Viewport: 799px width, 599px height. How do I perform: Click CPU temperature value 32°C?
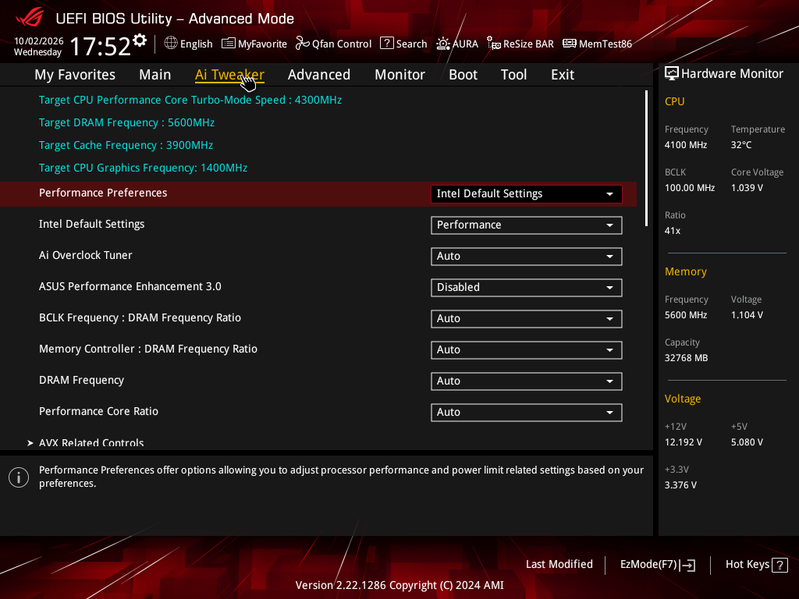click(741, 145)
